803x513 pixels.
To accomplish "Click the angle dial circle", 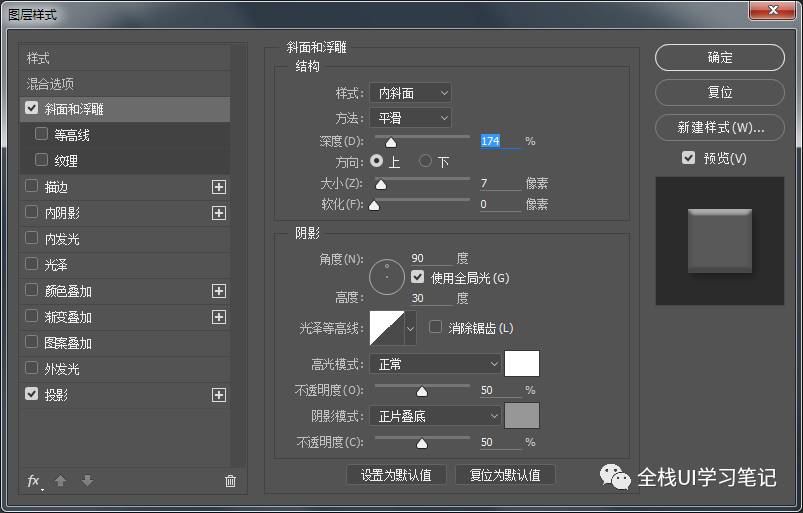I will 387,277.
